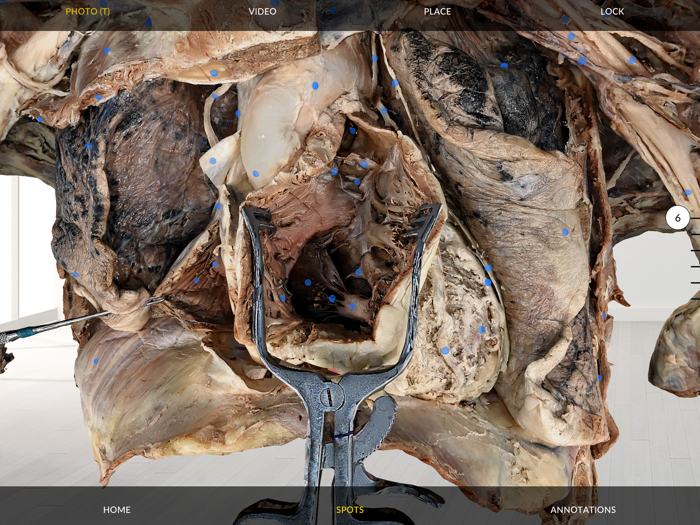Viewport: 700px width, 525px height.
Task: Click the circular layer marker numbered 6
Action: tap(677, 218)
